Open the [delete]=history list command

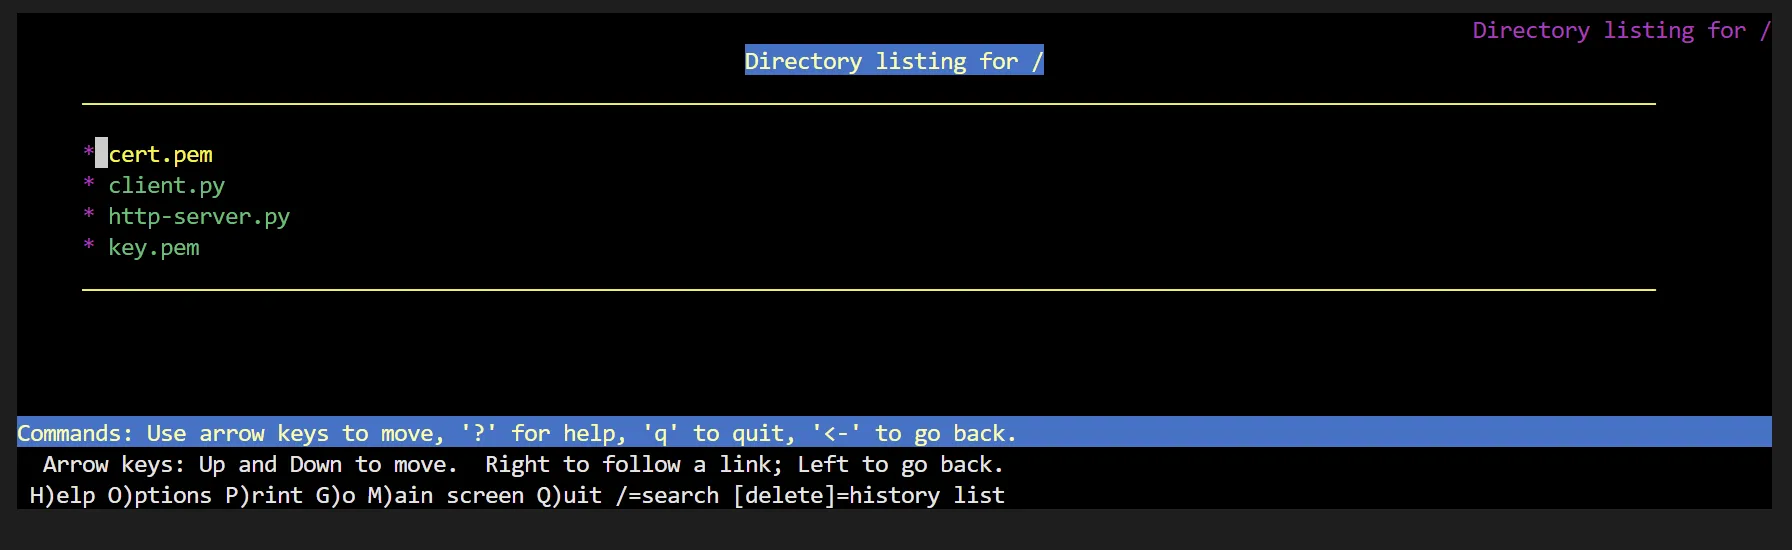click(868, 496)
